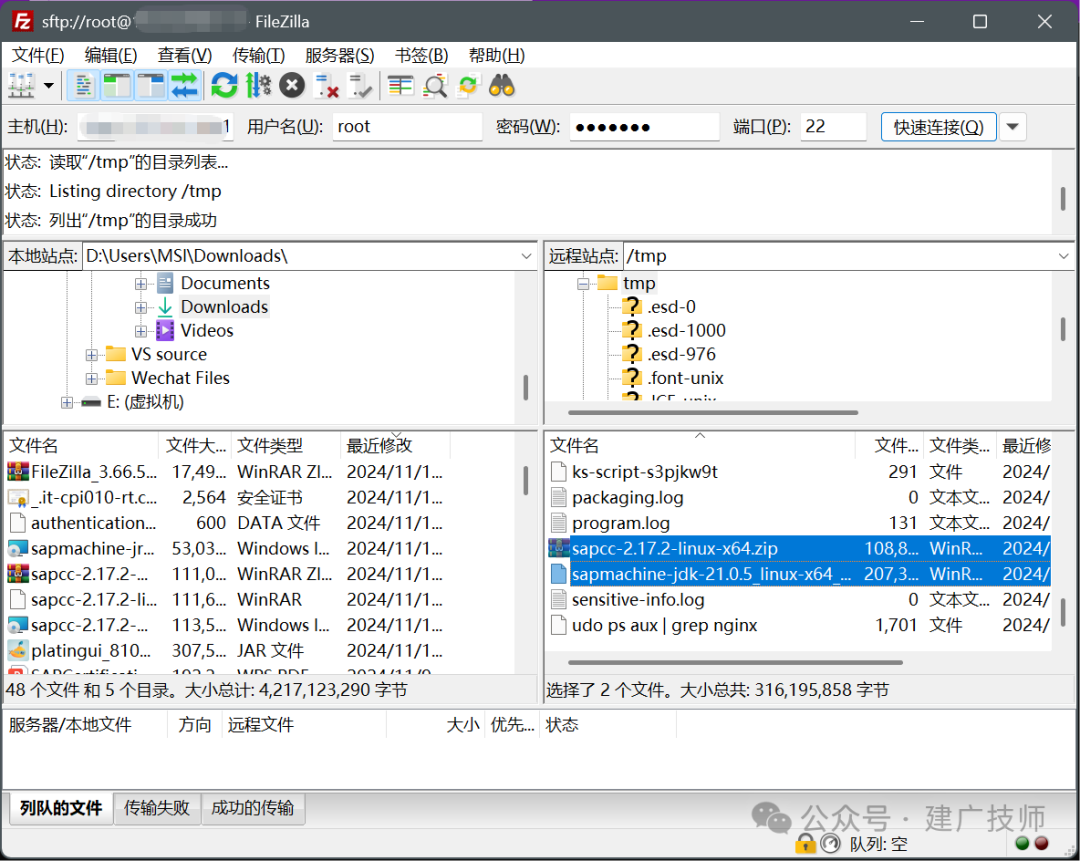This screenshot has height=861, width=1080.
Task: Toggle message log display
Action: [x=83, y=86]
